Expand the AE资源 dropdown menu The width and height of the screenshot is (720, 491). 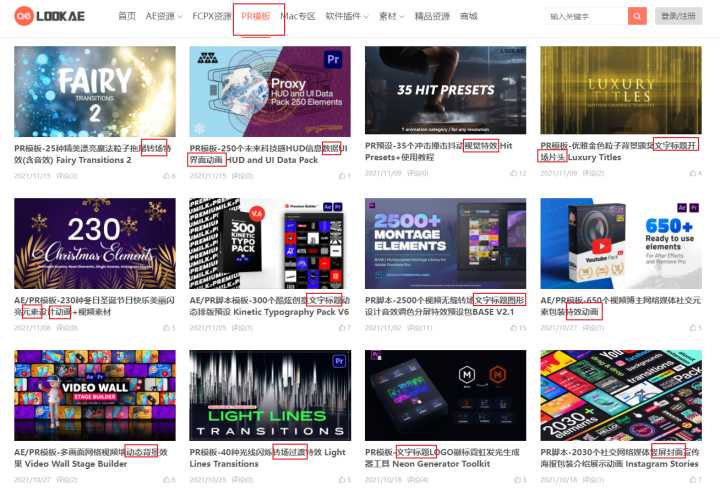coord(162,16)
